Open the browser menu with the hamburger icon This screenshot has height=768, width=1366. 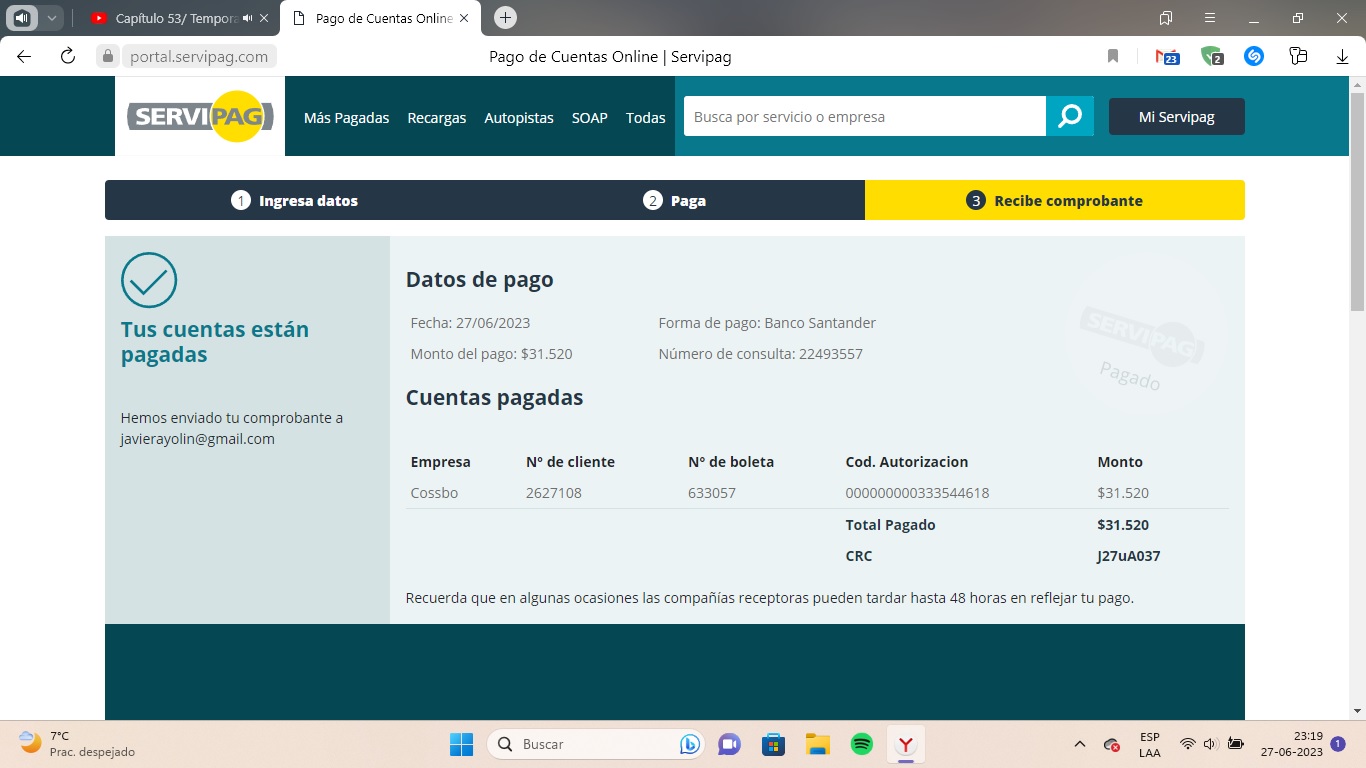point(1209,17)
